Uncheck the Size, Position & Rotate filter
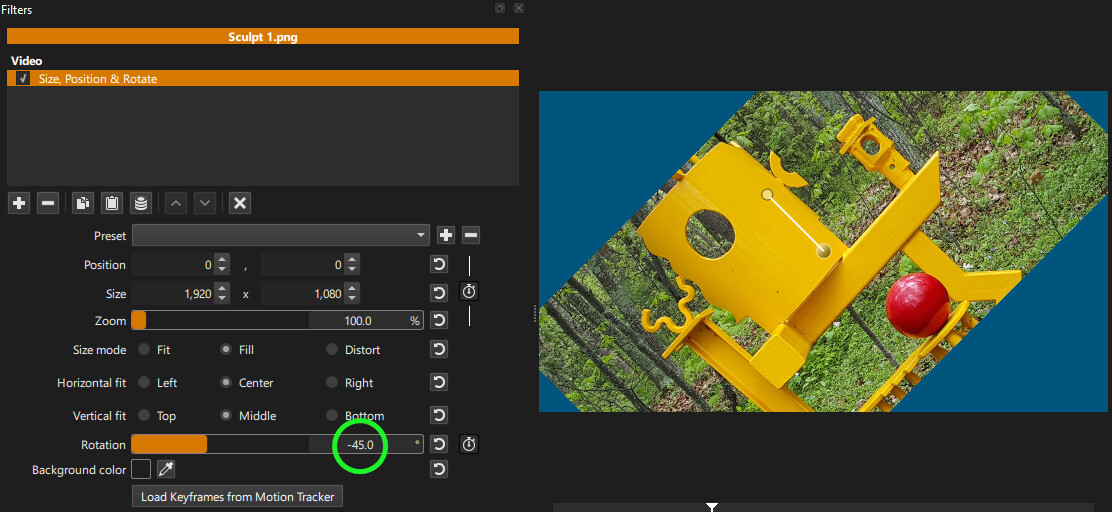1112x512 pixels. coord(23,79)
